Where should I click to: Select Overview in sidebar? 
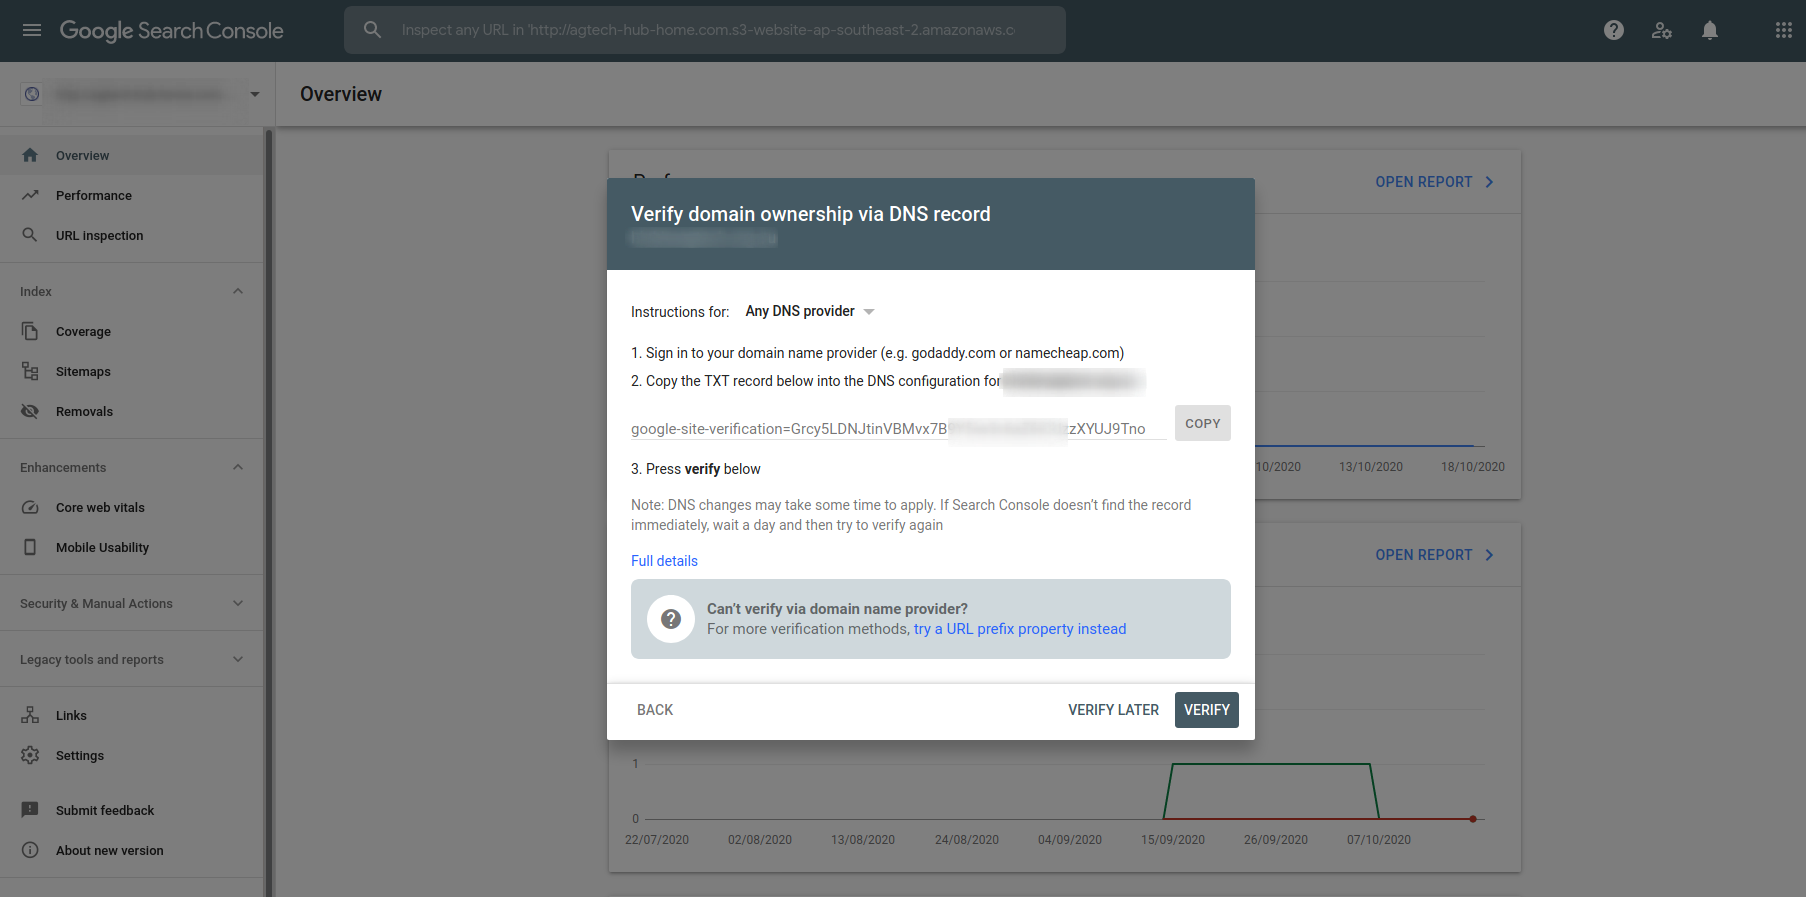tap(131, 155)
